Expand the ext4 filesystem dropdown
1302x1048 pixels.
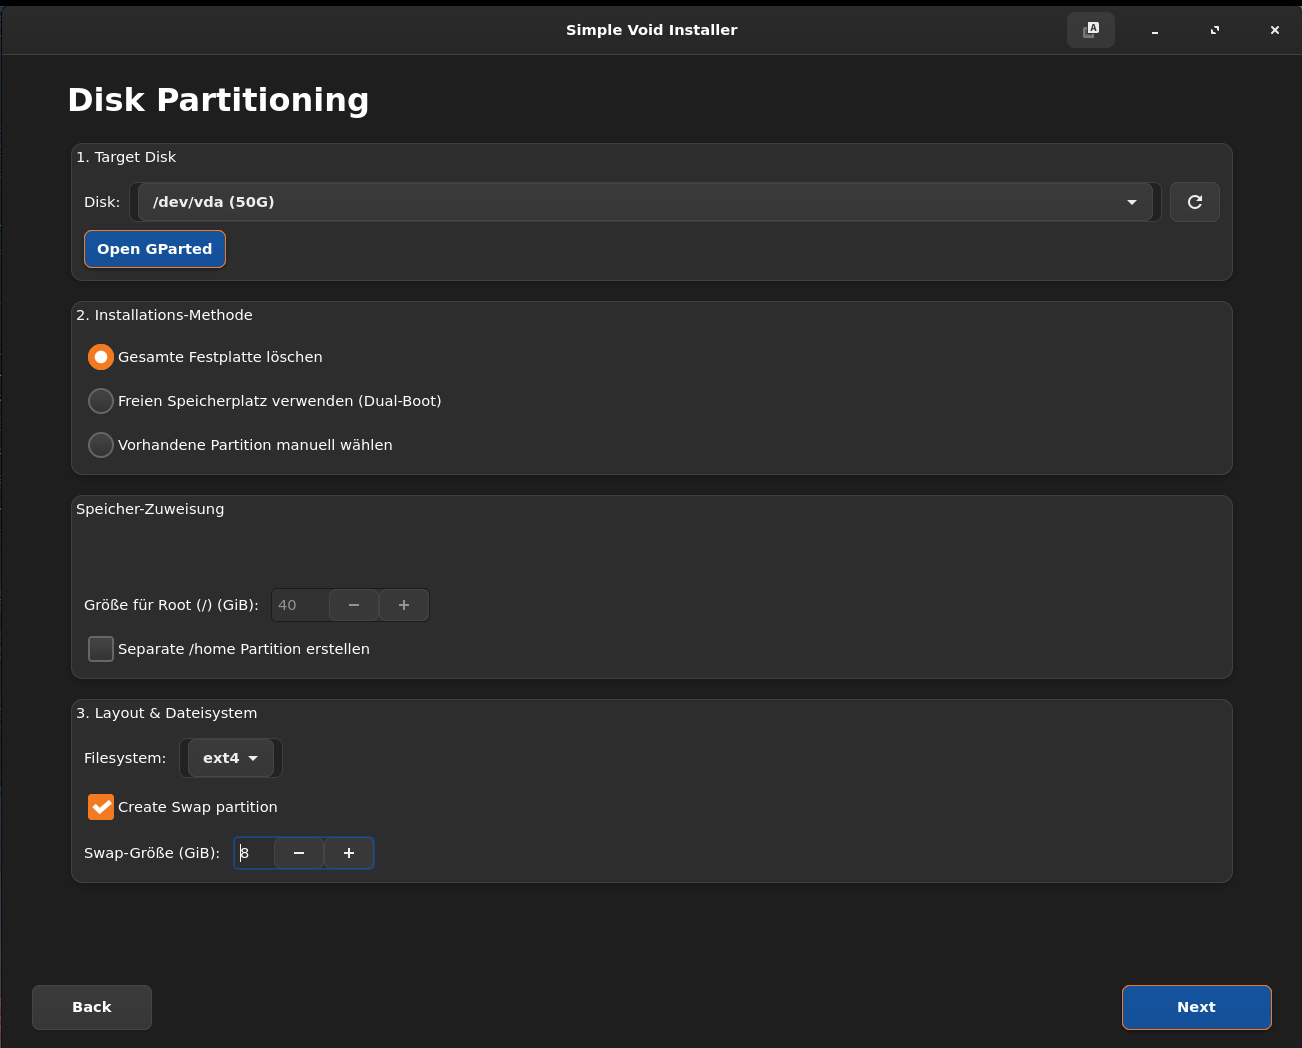[231, 758]
